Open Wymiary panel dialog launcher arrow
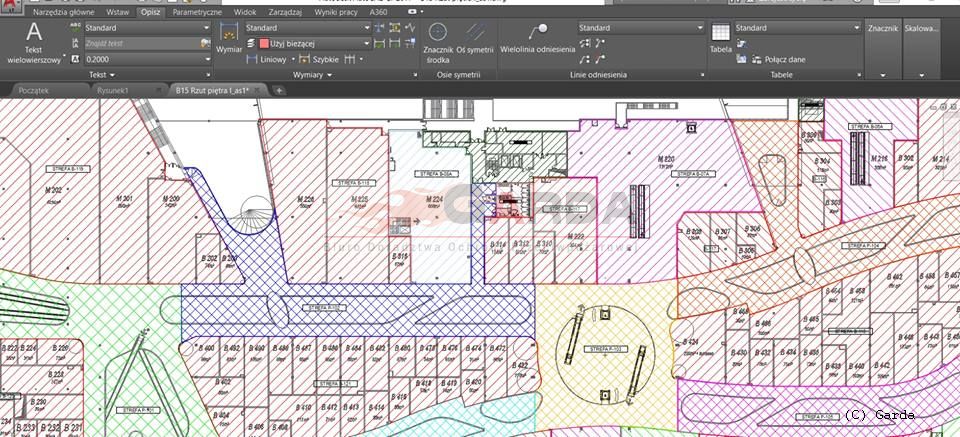The image size is (960, 437). coord(415,75)
